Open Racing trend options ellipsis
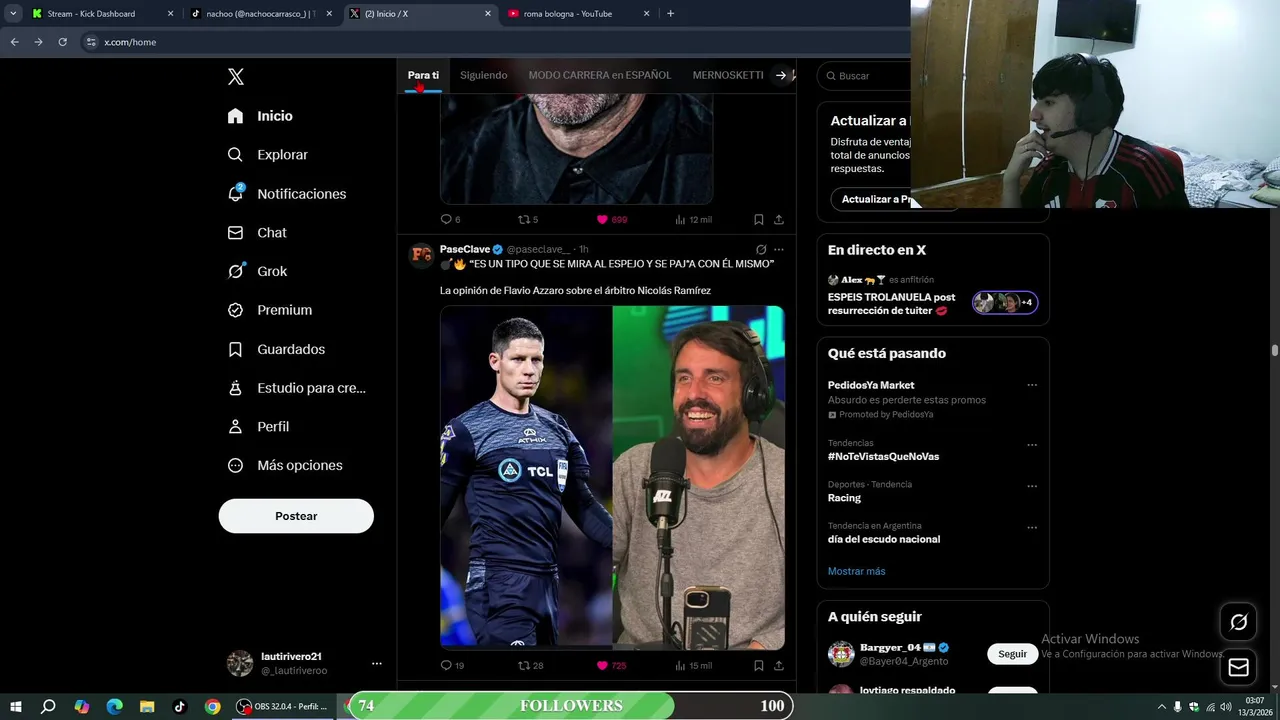The width and height of the screenshot is (1280, 720). pyautogui.click(x=1032, y=486)
